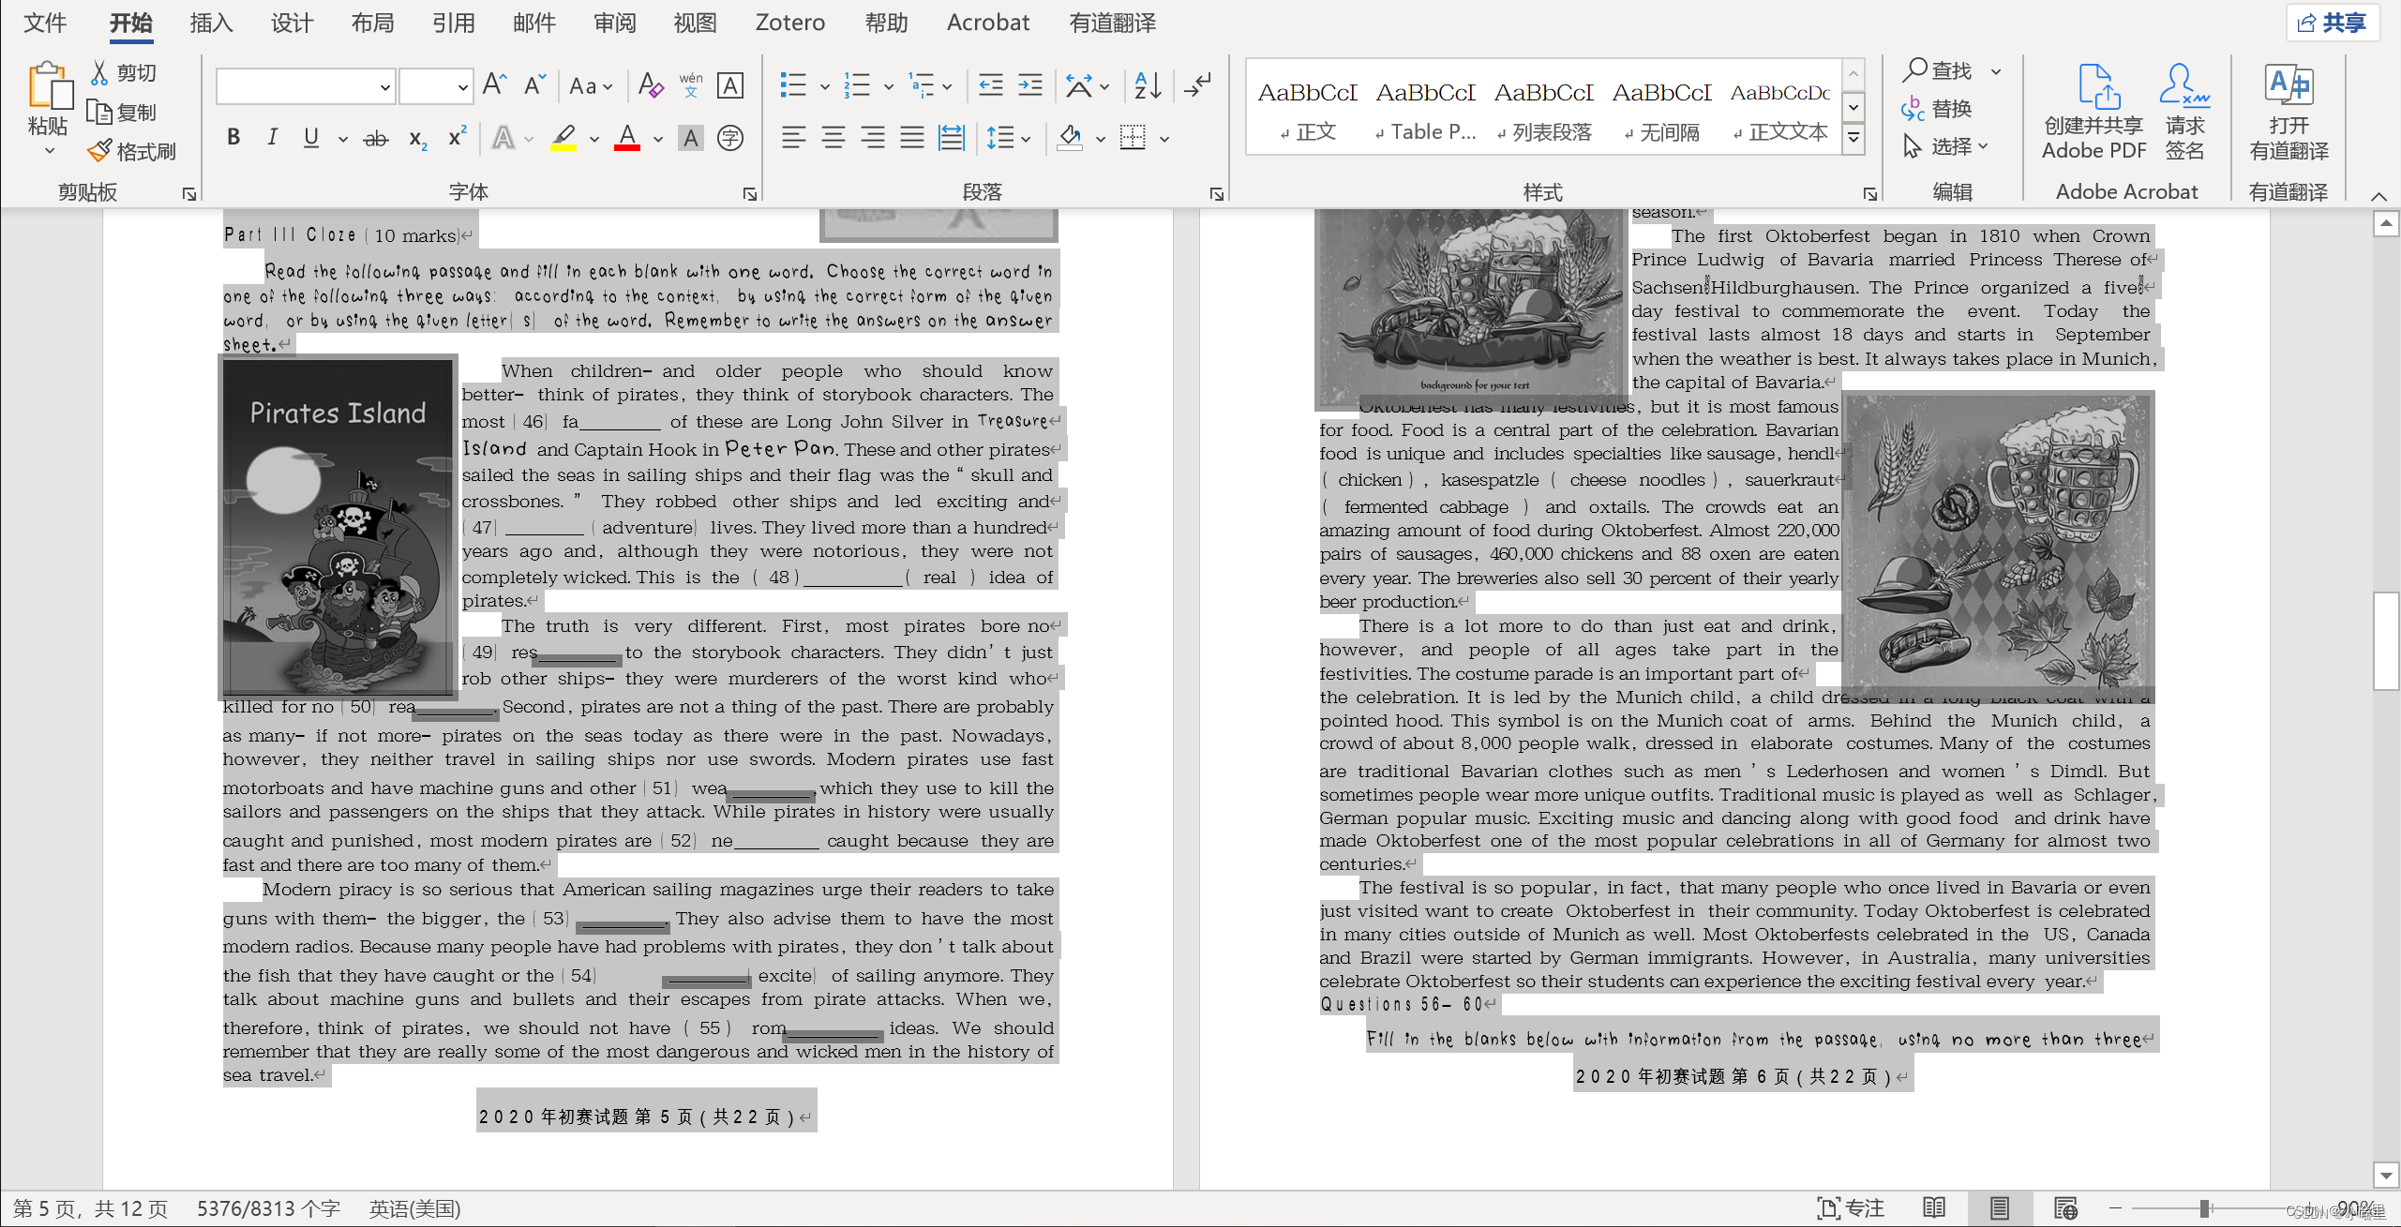Click the Share (共享) button
This screenshot has width=2401, height=1227.
coord(2332,23)
